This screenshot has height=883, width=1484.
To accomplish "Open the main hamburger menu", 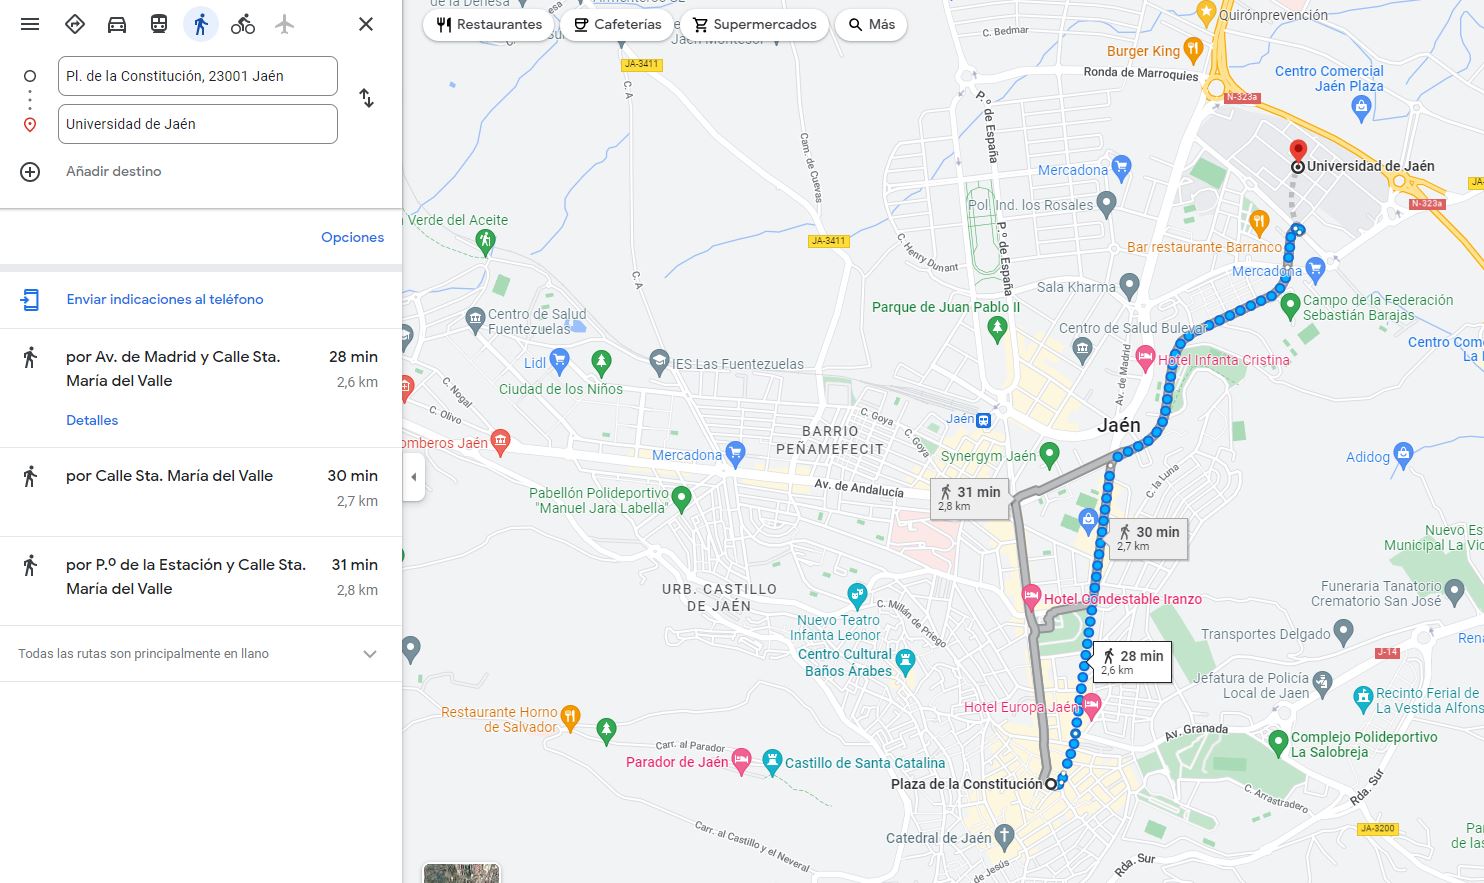I will coord(30,24).
